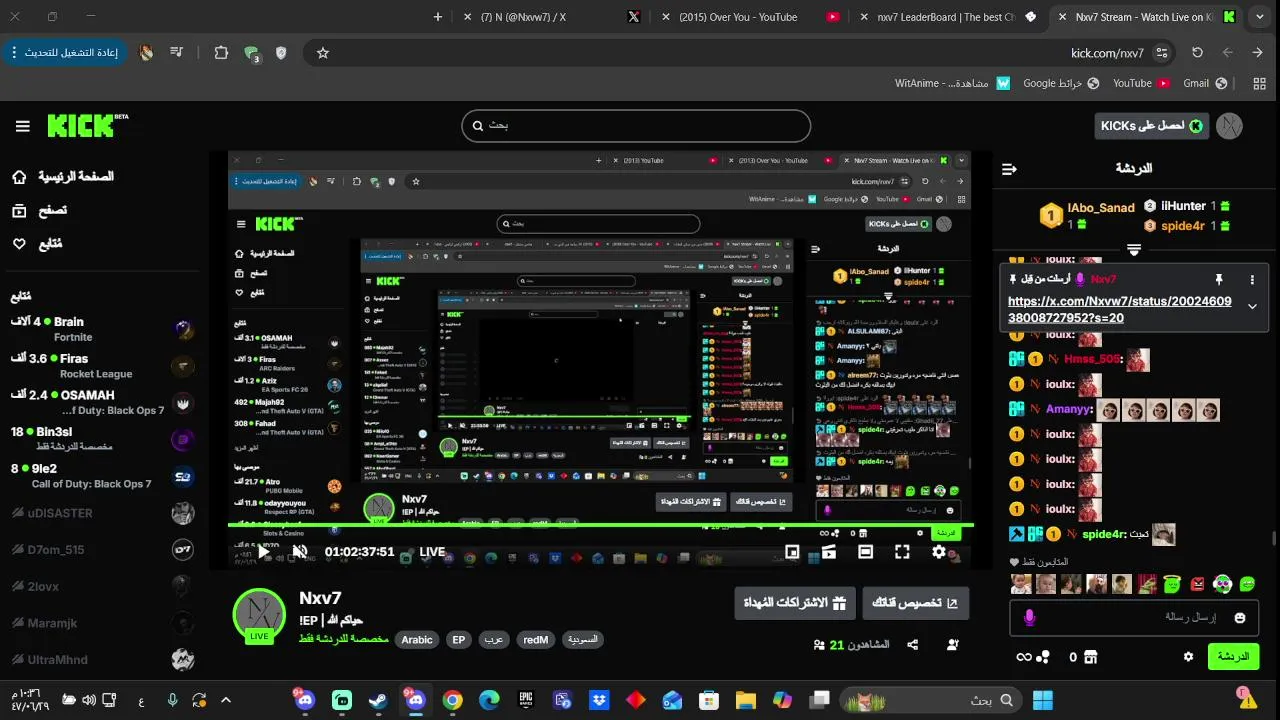Send the message with the green Chat button
The width and height of the screenshot is (1280, 720).
tap(1233, 657)
